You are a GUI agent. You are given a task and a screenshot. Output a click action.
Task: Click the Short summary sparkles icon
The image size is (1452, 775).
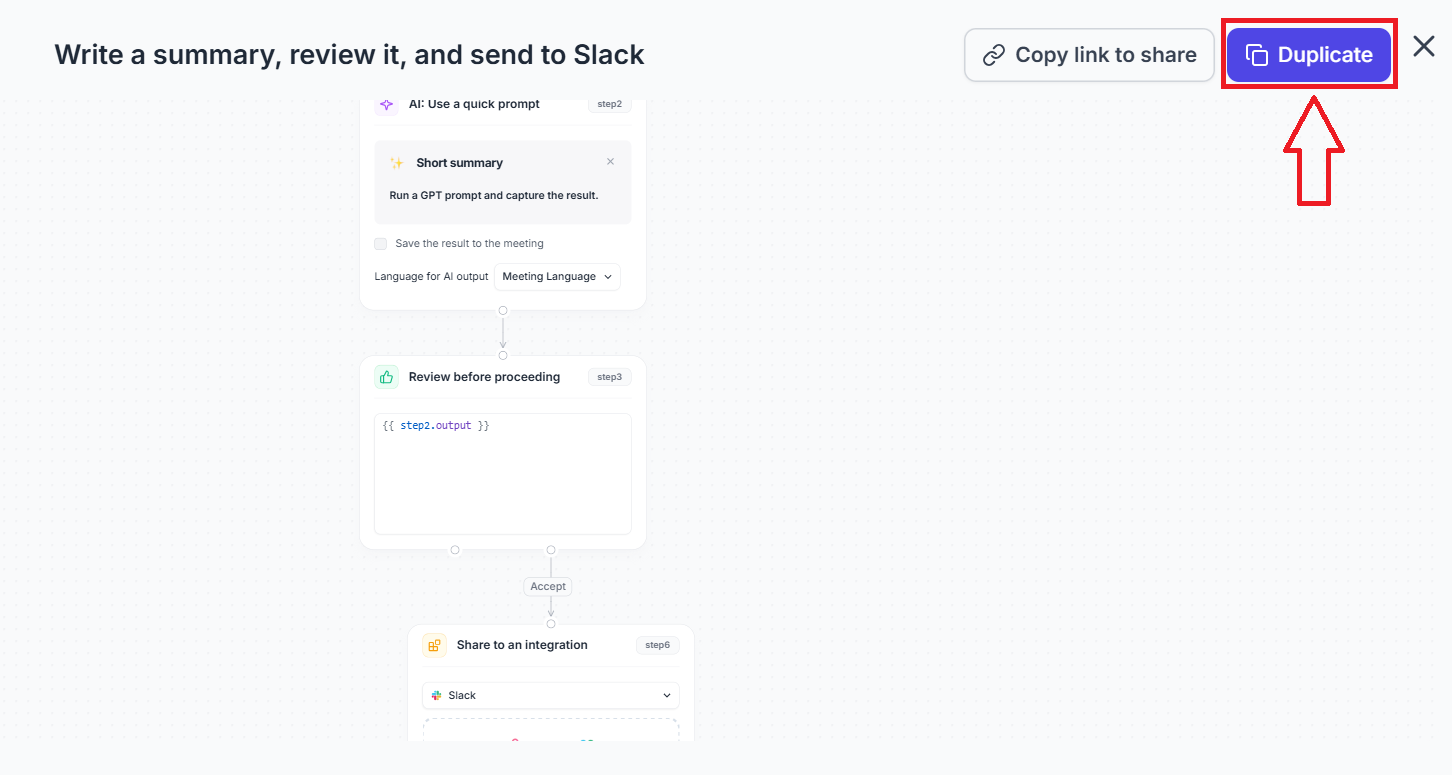click(397, 163)
